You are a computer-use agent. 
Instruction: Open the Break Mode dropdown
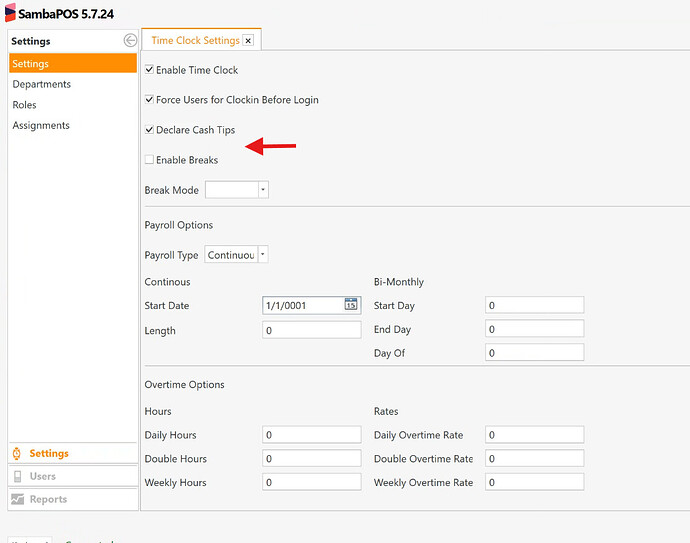tap(263, 190)
